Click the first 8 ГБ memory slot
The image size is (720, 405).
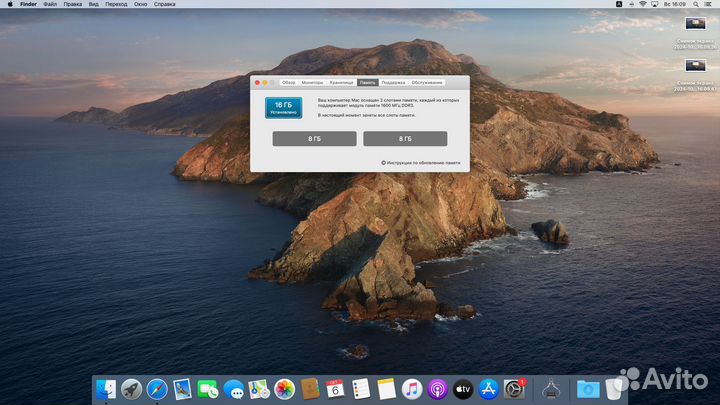(315, 139)
